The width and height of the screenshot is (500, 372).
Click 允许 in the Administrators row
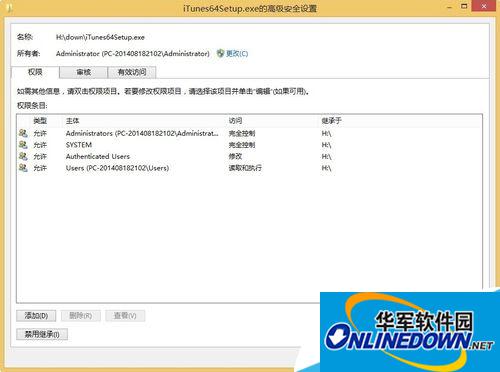(x=40, y=133)
